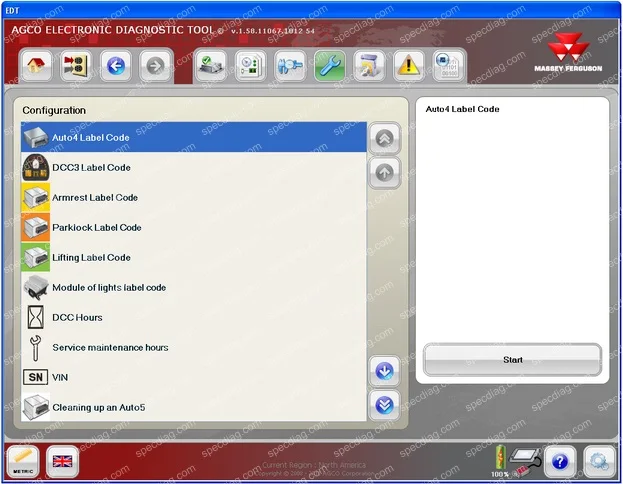Move down one item with the blue down arrow
This screenshot has height=484, width=623.
pos(384,371)
